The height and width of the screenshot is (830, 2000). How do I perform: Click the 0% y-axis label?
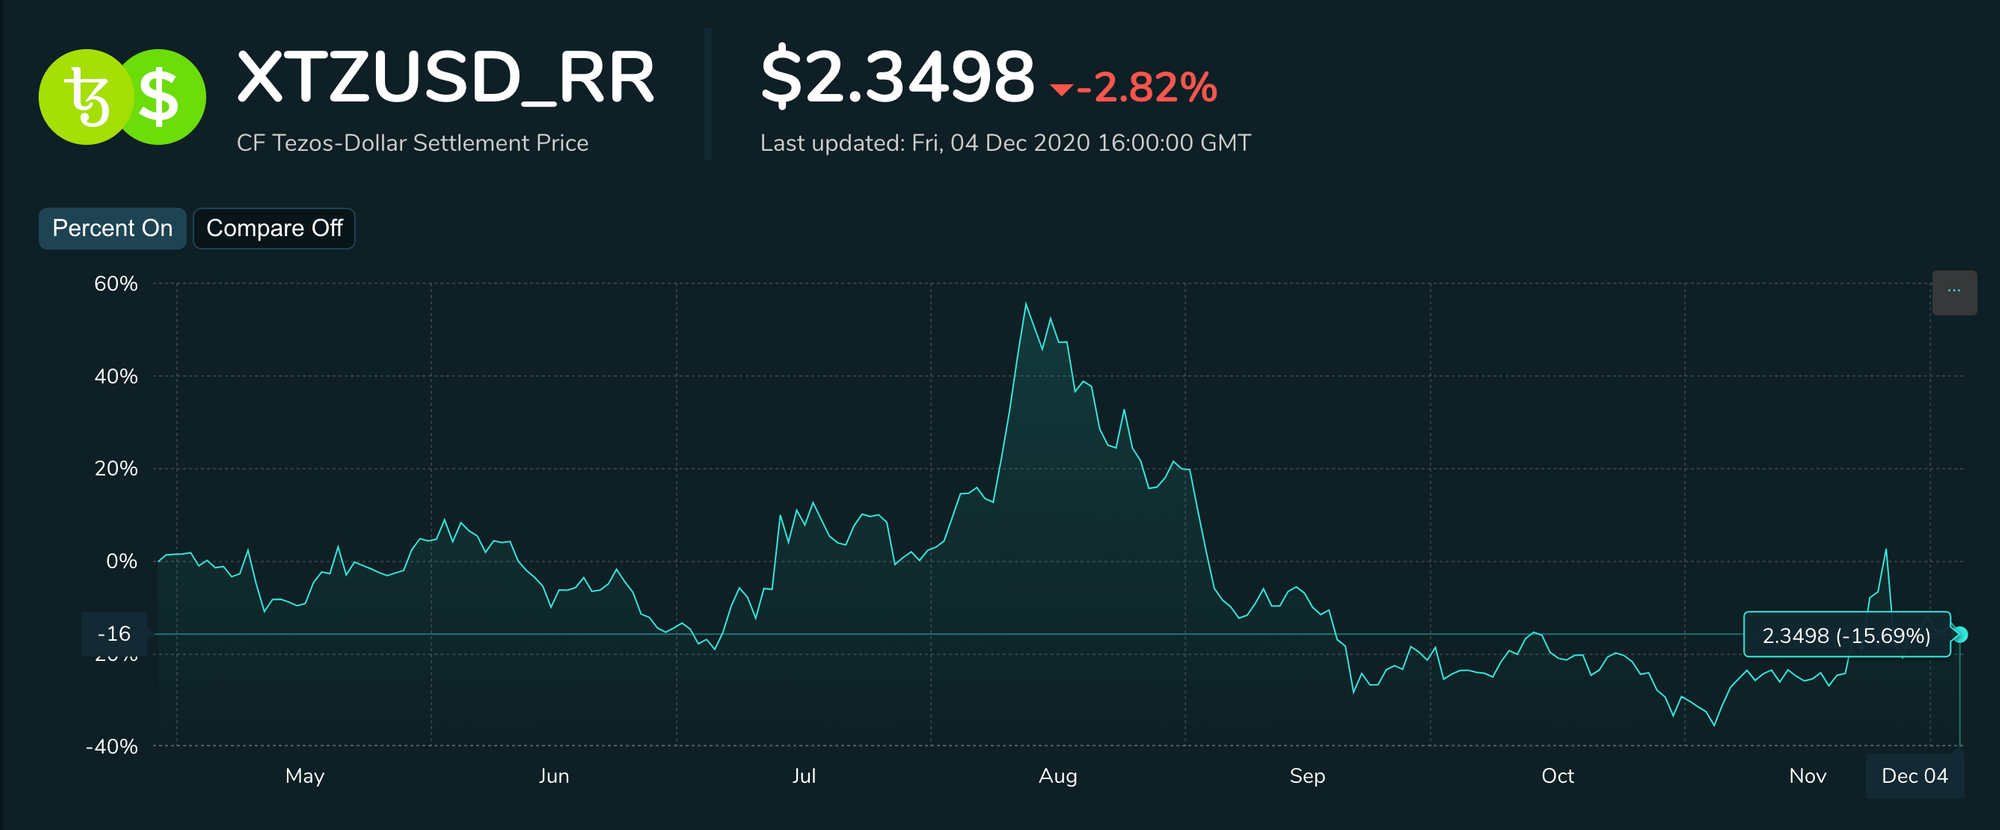[122, 561]
